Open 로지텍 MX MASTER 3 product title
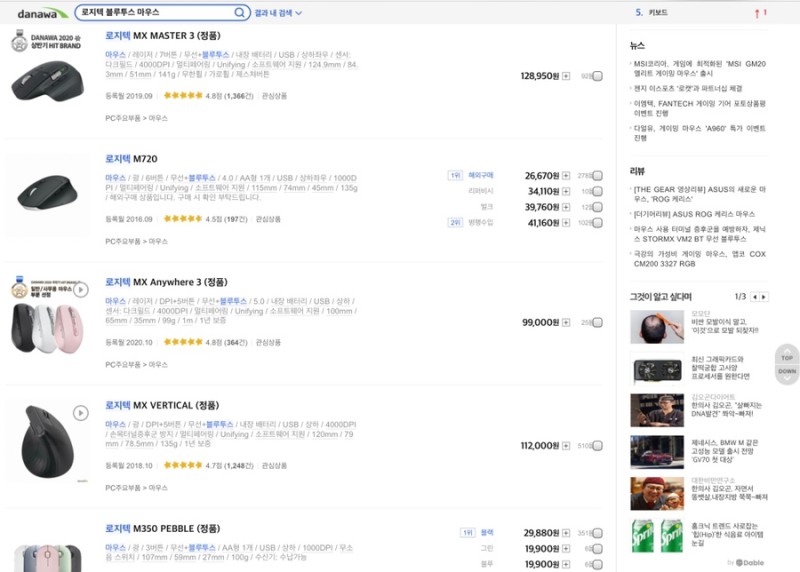This screenshot has height=572, width=800. coord(163,36)
